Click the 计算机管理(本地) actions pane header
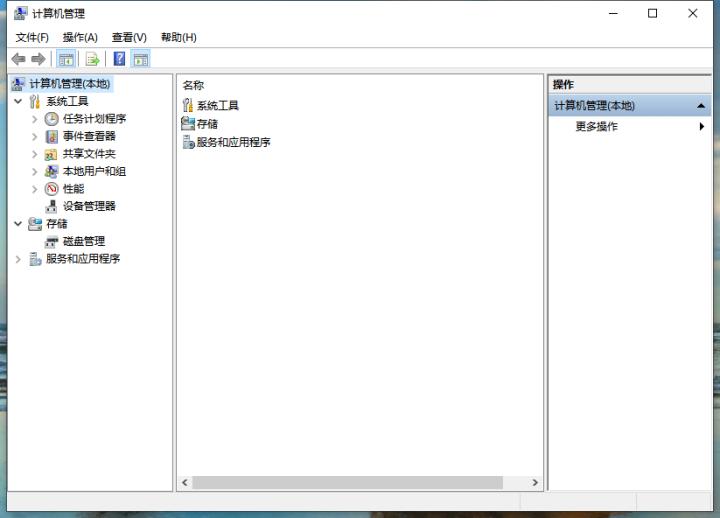The height and width of the screenshot is (518, 720). click(x=630, y=106)
